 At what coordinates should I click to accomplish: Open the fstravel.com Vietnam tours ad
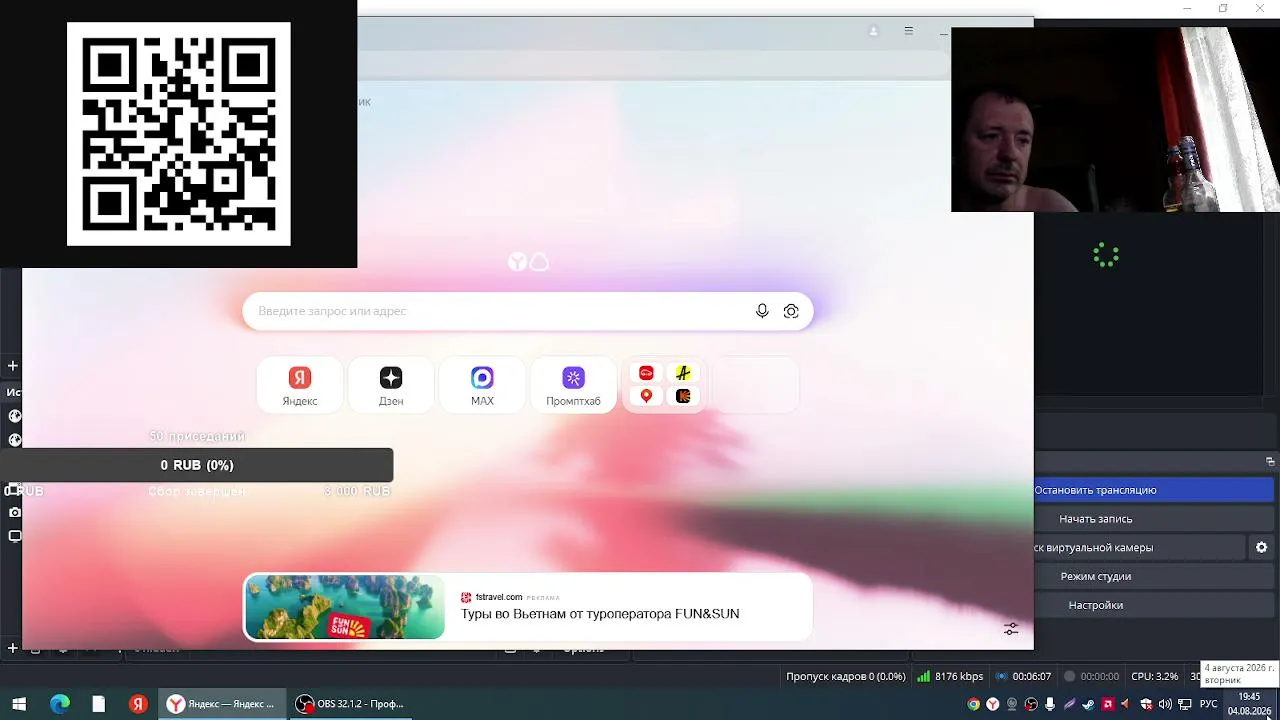pos(528,607)
